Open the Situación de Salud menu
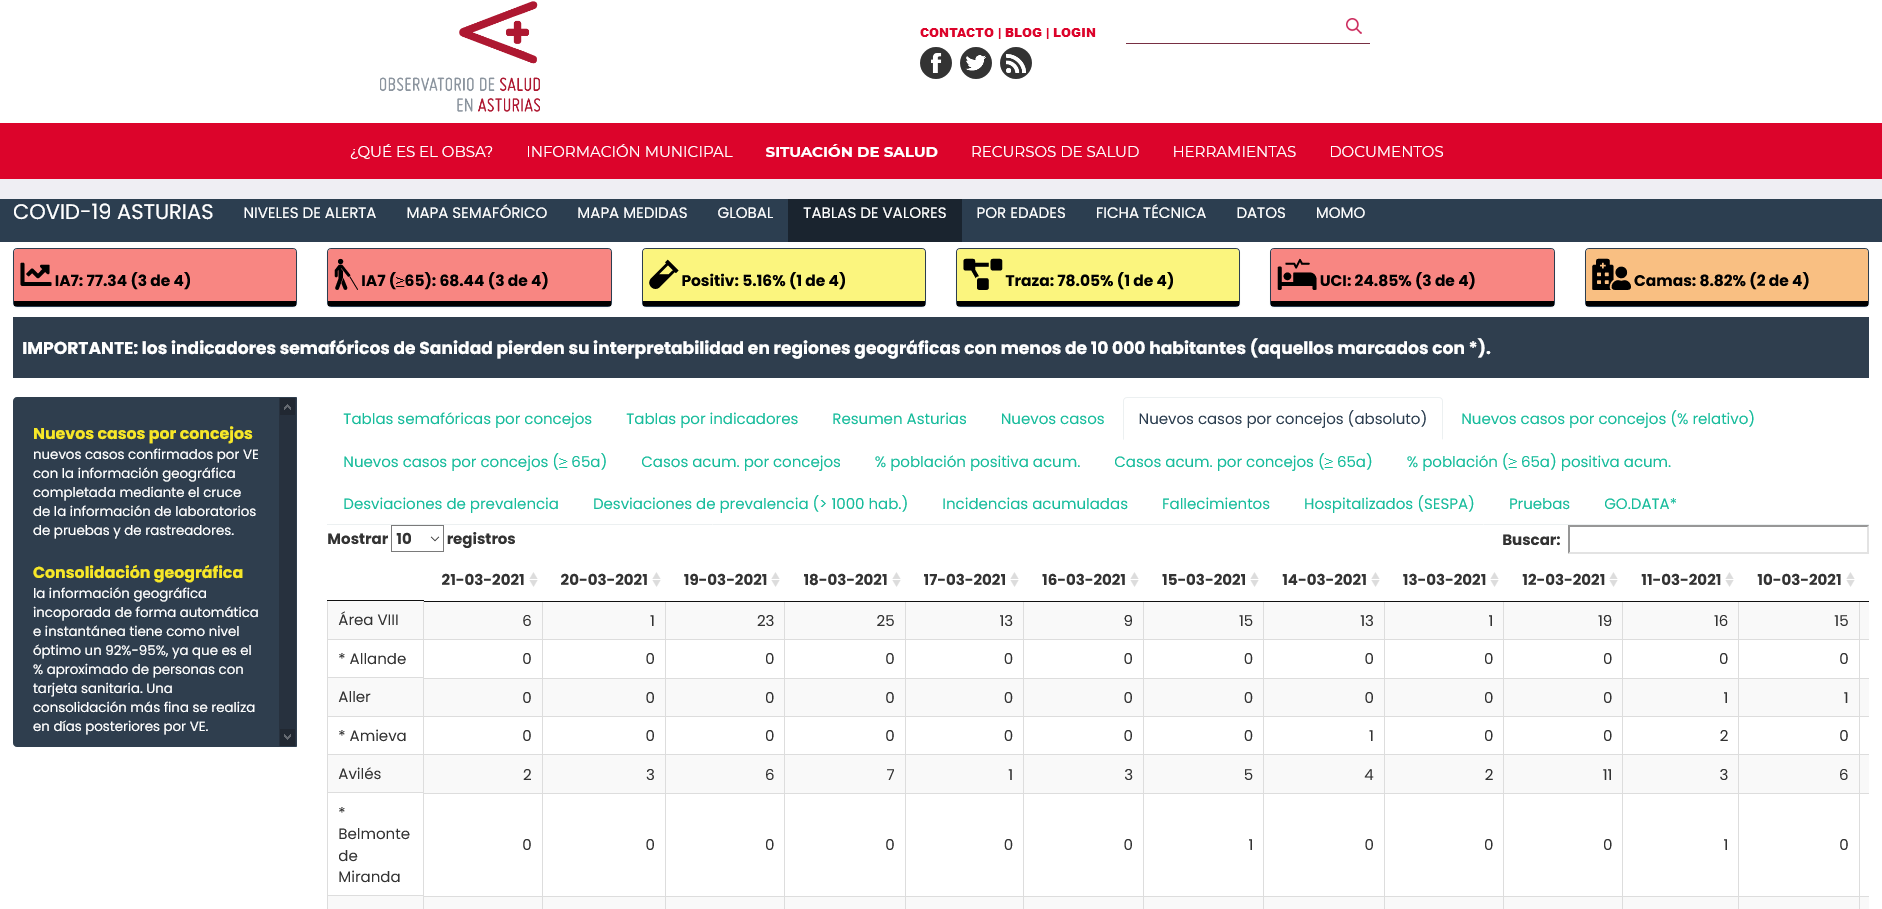 (x=851, y=152)
